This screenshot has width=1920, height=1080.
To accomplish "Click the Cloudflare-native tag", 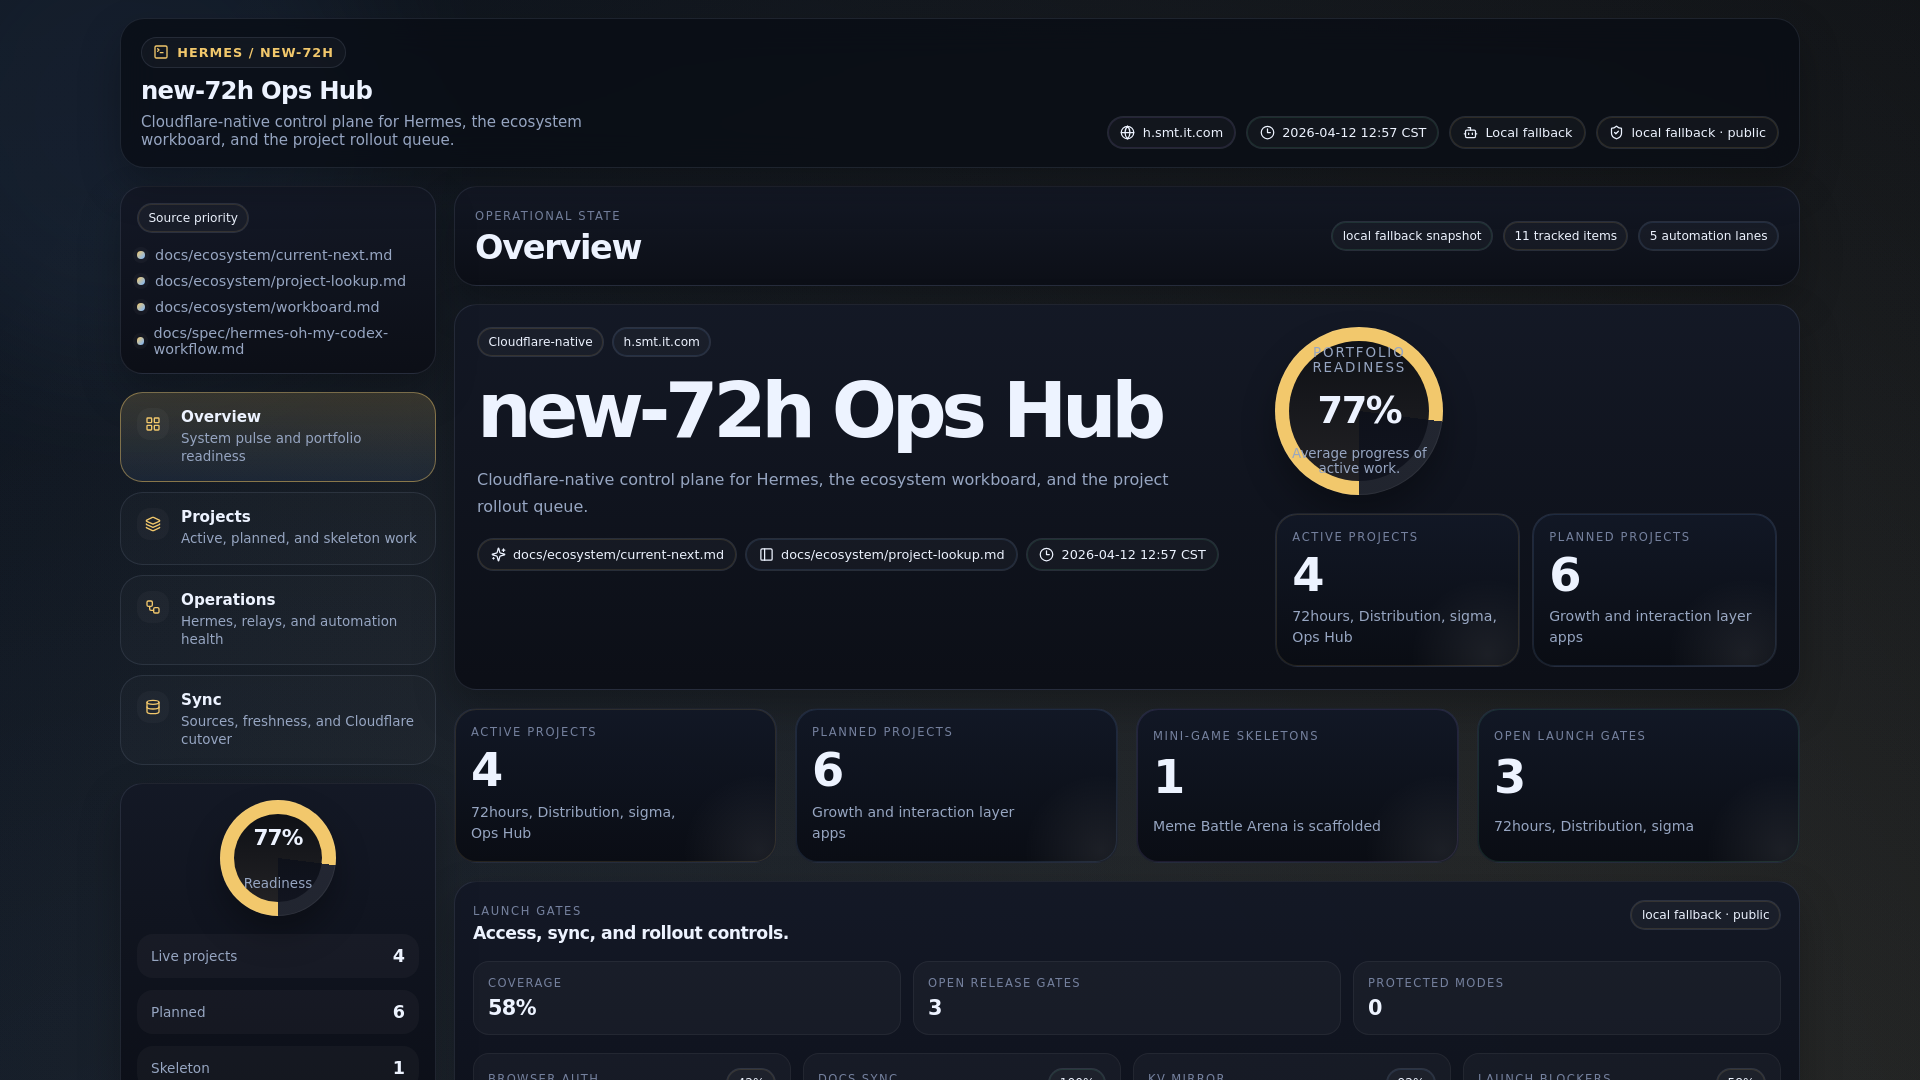I will click(x=540, y=342).
